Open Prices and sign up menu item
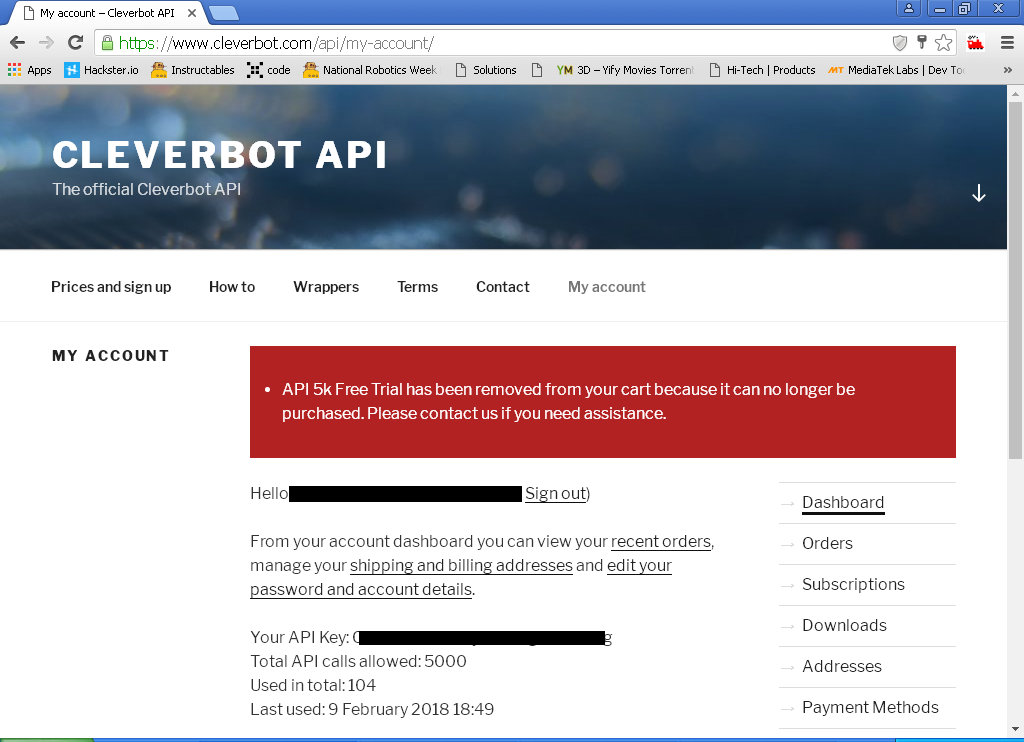 (111, 287)
